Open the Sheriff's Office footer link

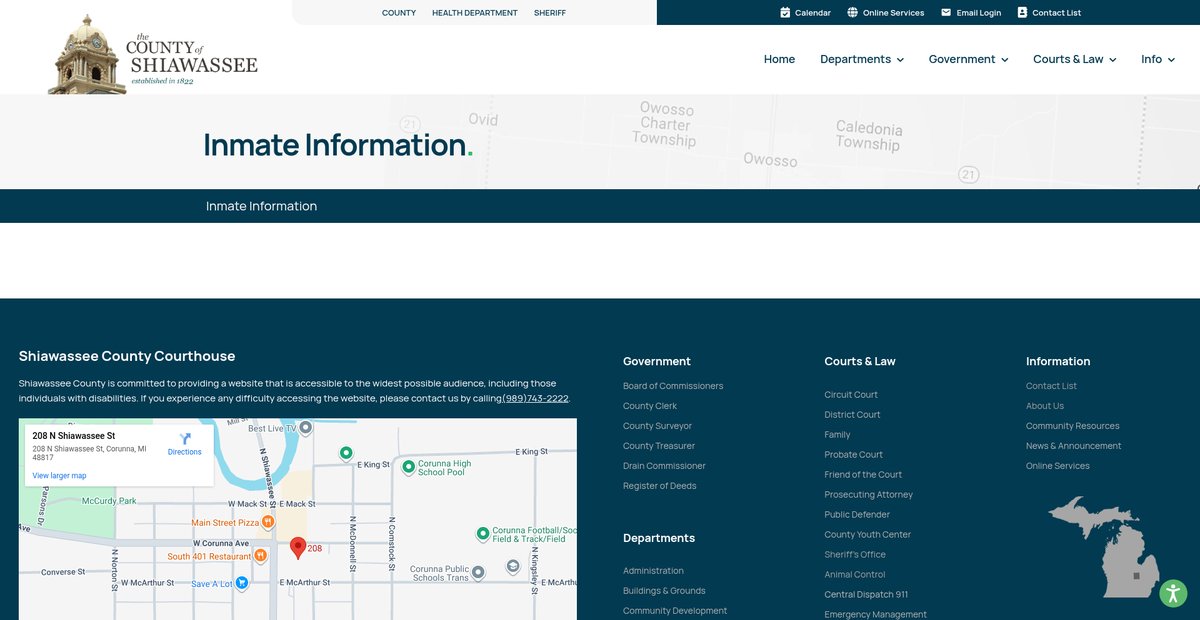point(855,555)
